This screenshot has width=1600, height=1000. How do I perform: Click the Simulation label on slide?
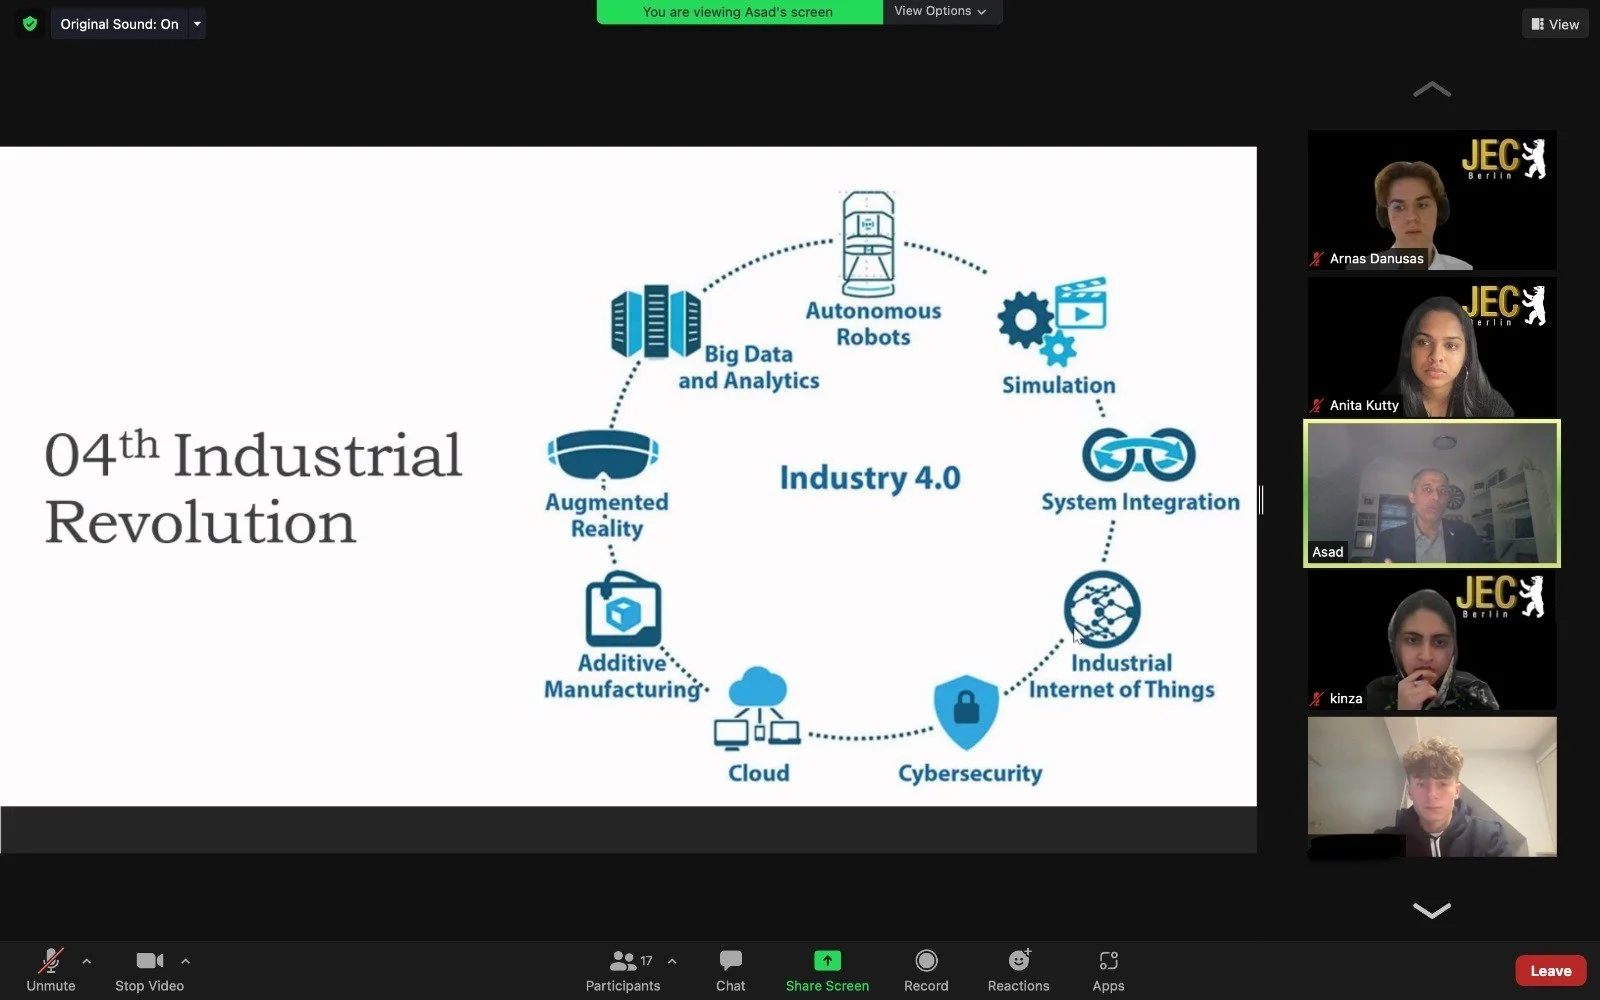tap(1059, 385)
